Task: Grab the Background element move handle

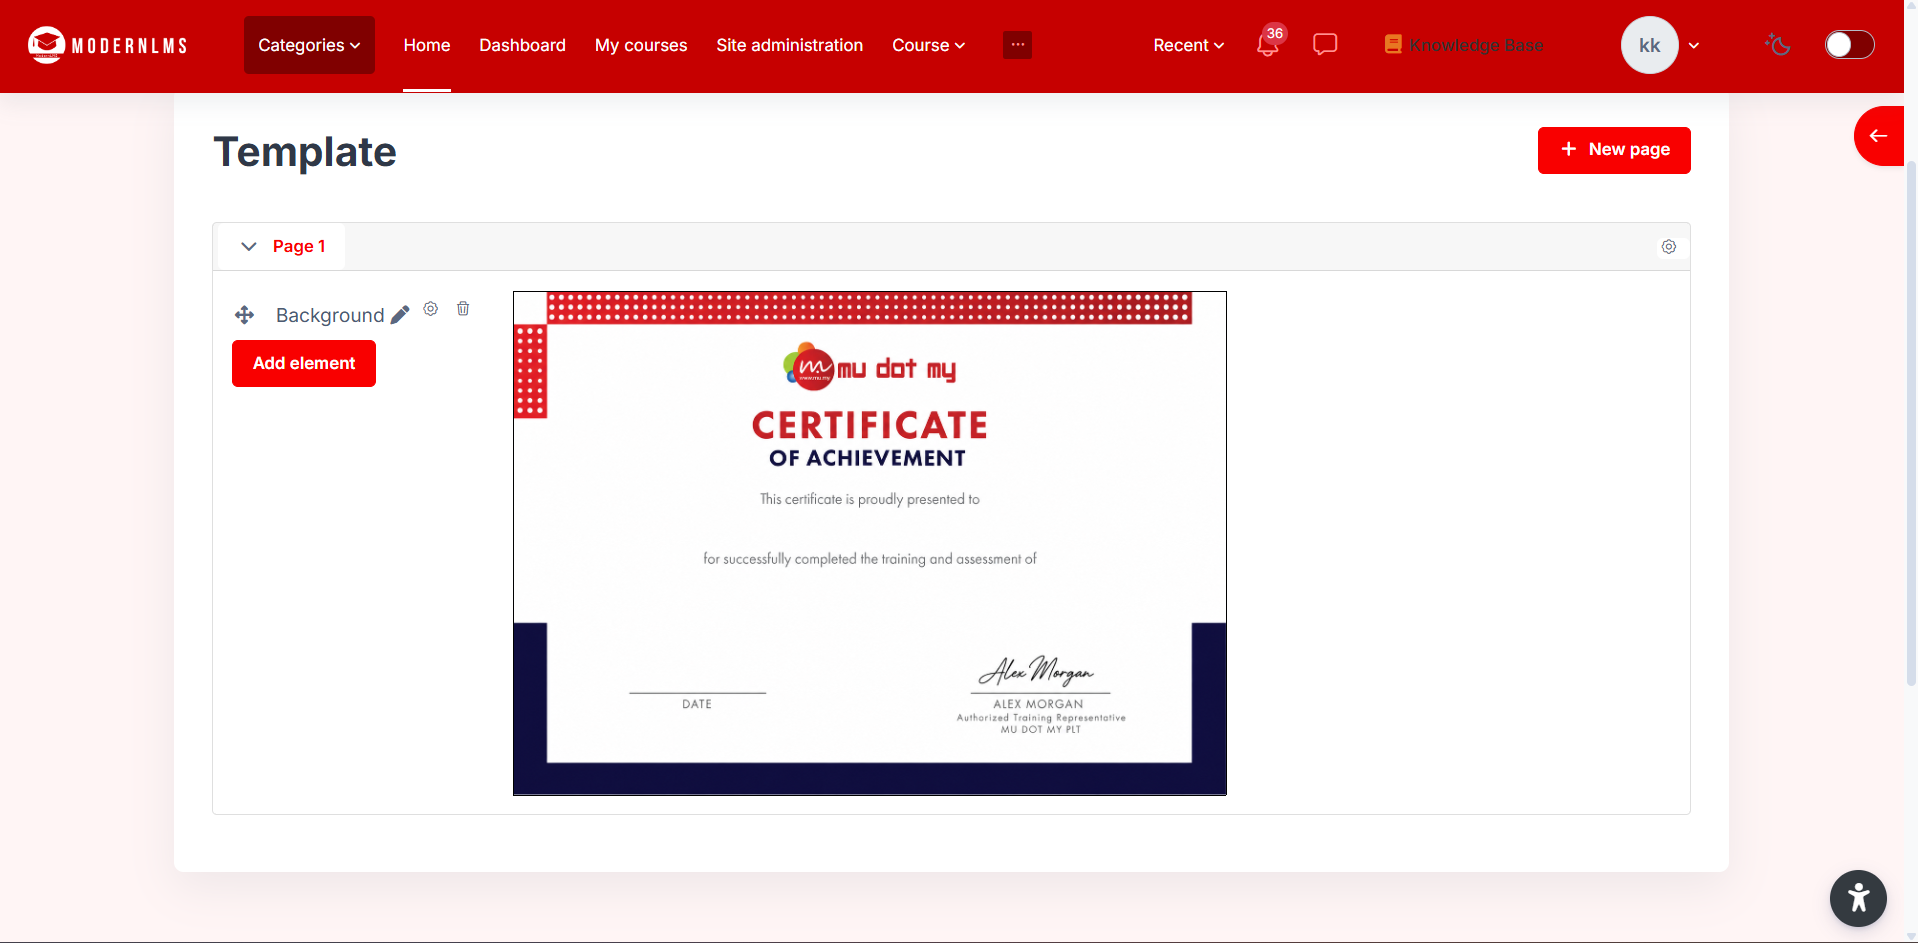Action: 245,315
